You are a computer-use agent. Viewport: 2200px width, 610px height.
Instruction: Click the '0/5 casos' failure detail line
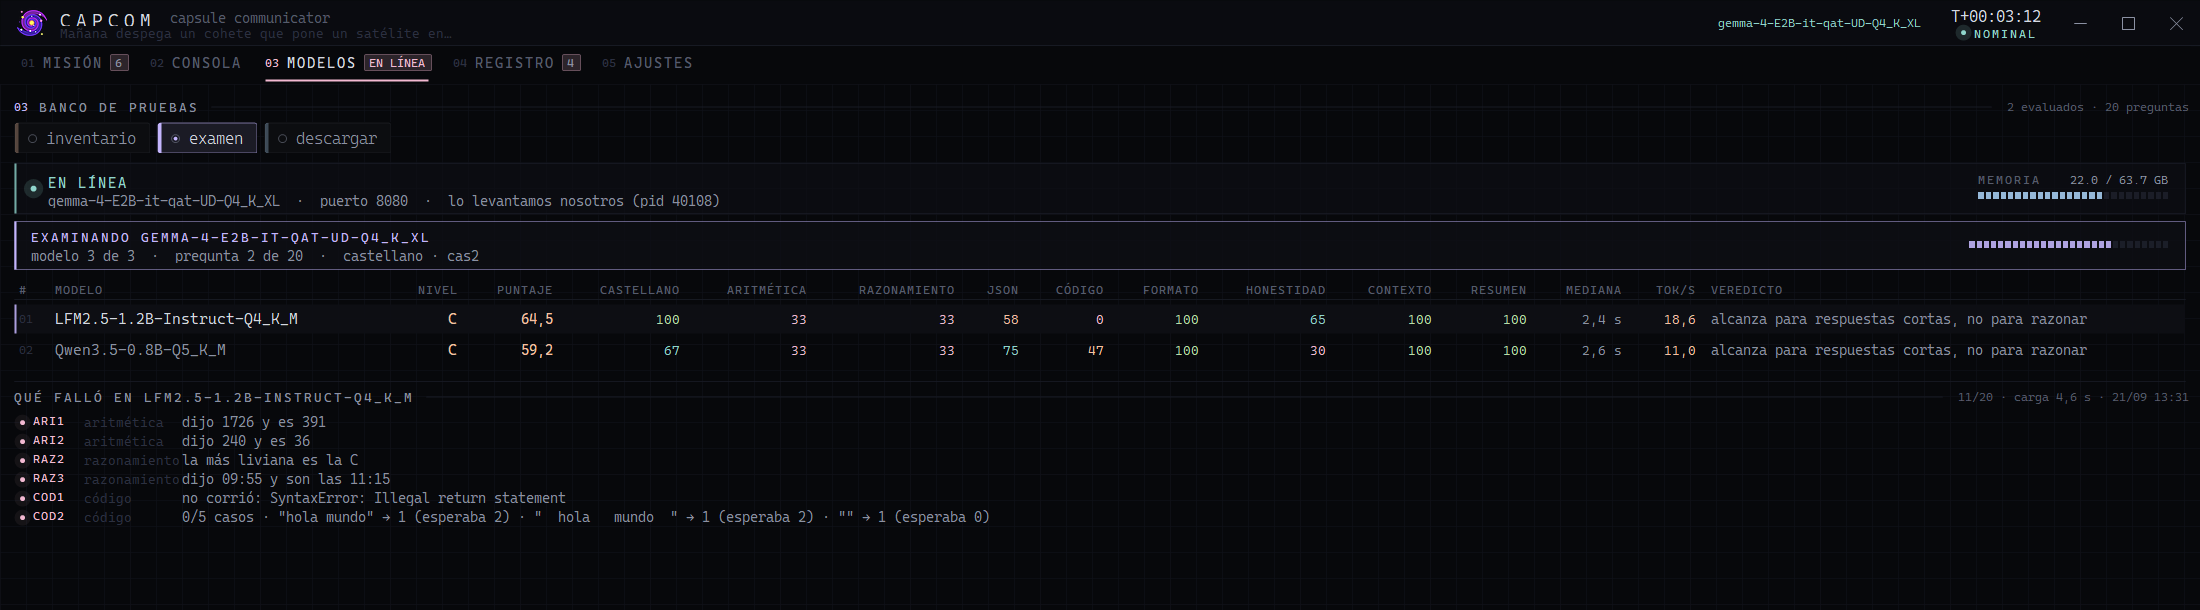click(x=586, y=517)
